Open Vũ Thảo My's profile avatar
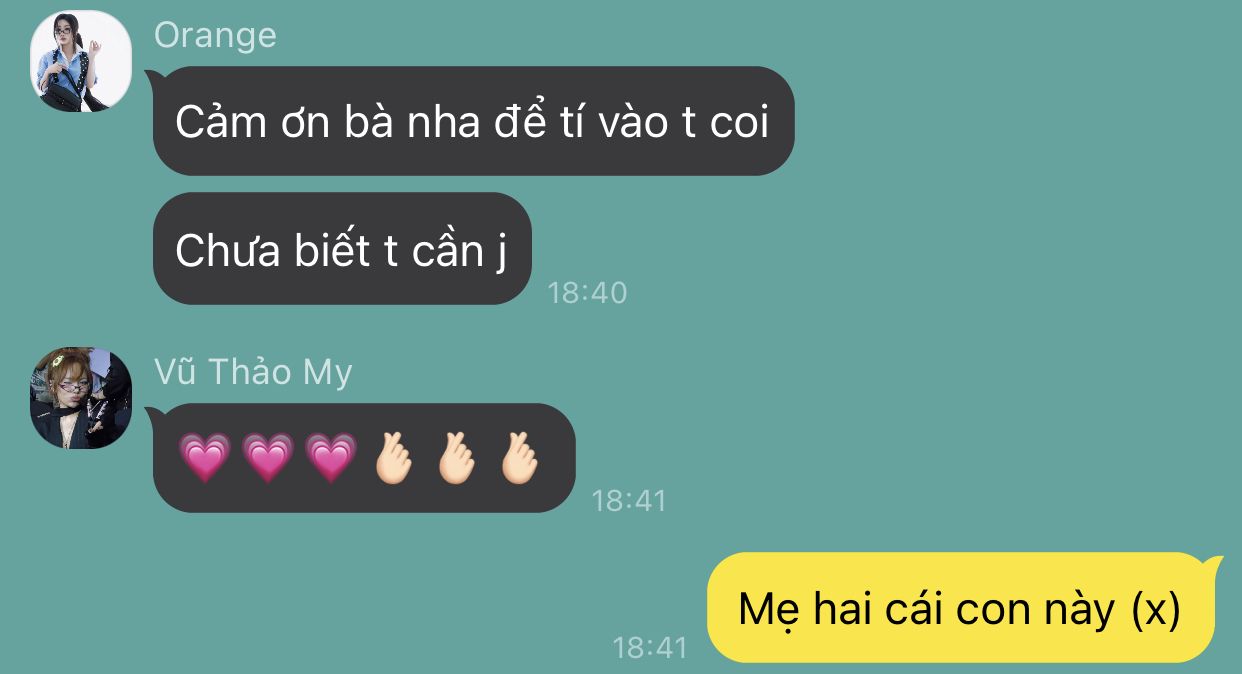Viewport: 1242px width, 674px height. pyautogui.click(x=82, y=398)
